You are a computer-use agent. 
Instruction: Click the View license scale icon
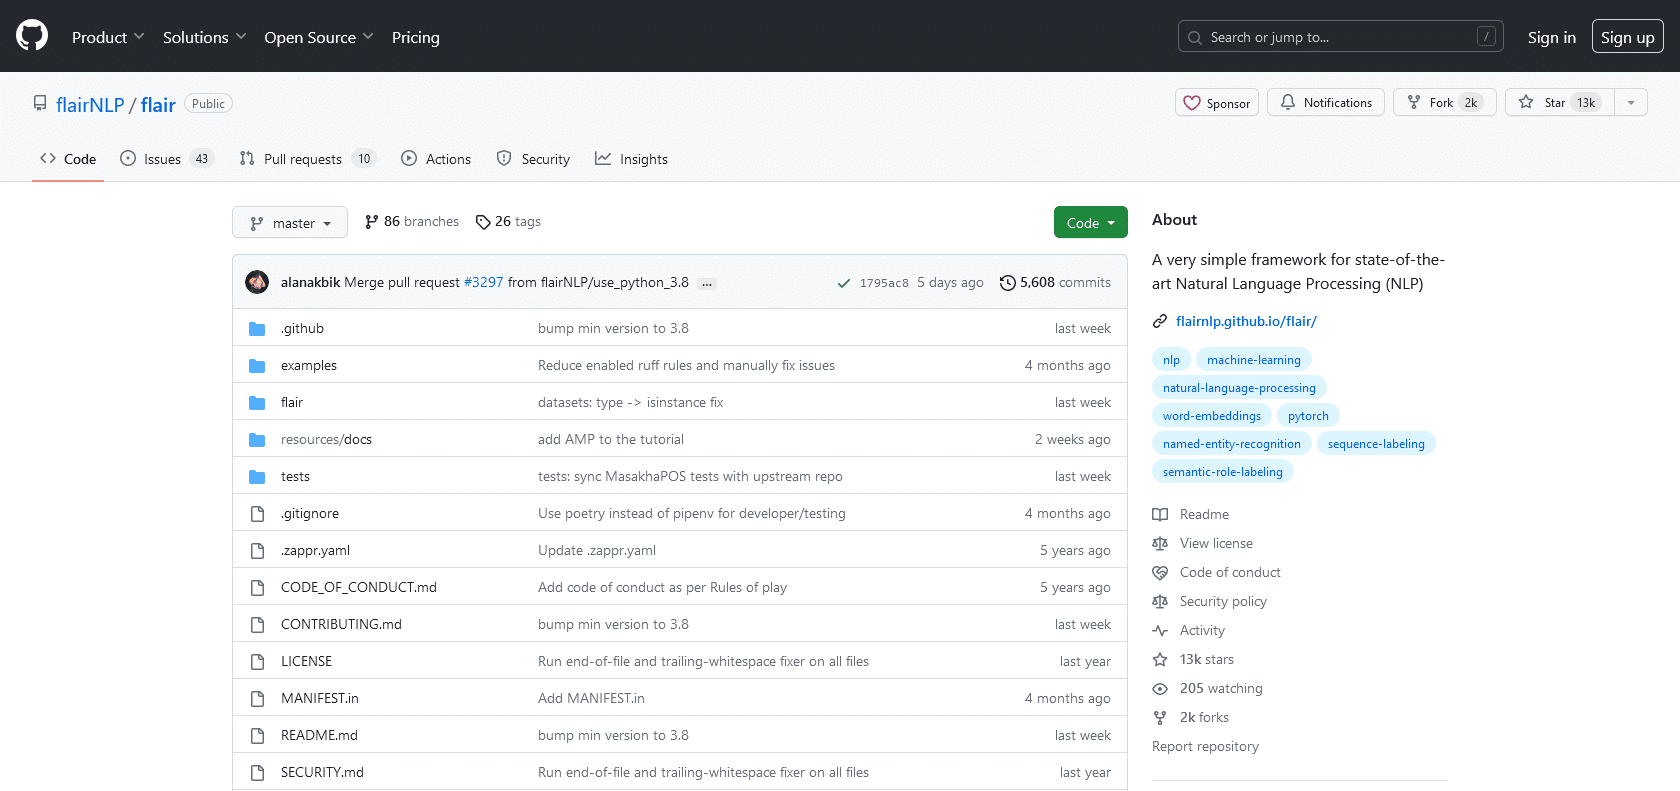pyautogui.click(x=1160, y=543)
